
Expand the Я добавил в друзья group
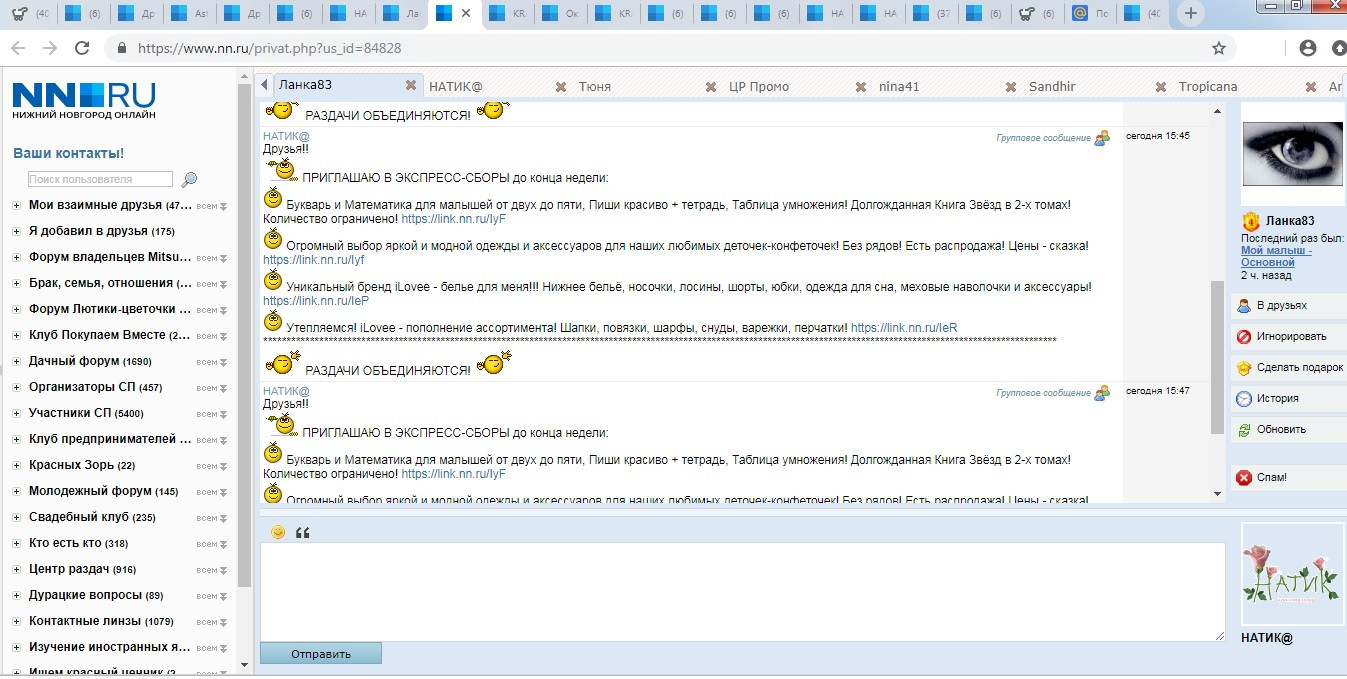[16, 232]
